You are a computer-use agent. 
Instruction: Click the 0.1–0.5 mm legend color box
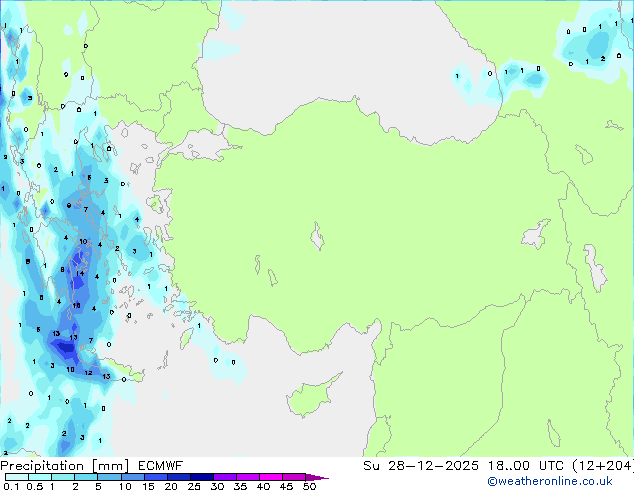(x=17, y=477)
